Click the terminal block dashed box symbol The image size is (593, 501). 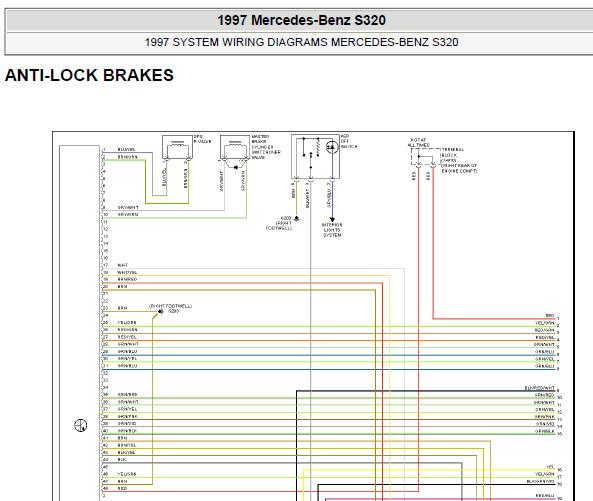tap(425, 156)
